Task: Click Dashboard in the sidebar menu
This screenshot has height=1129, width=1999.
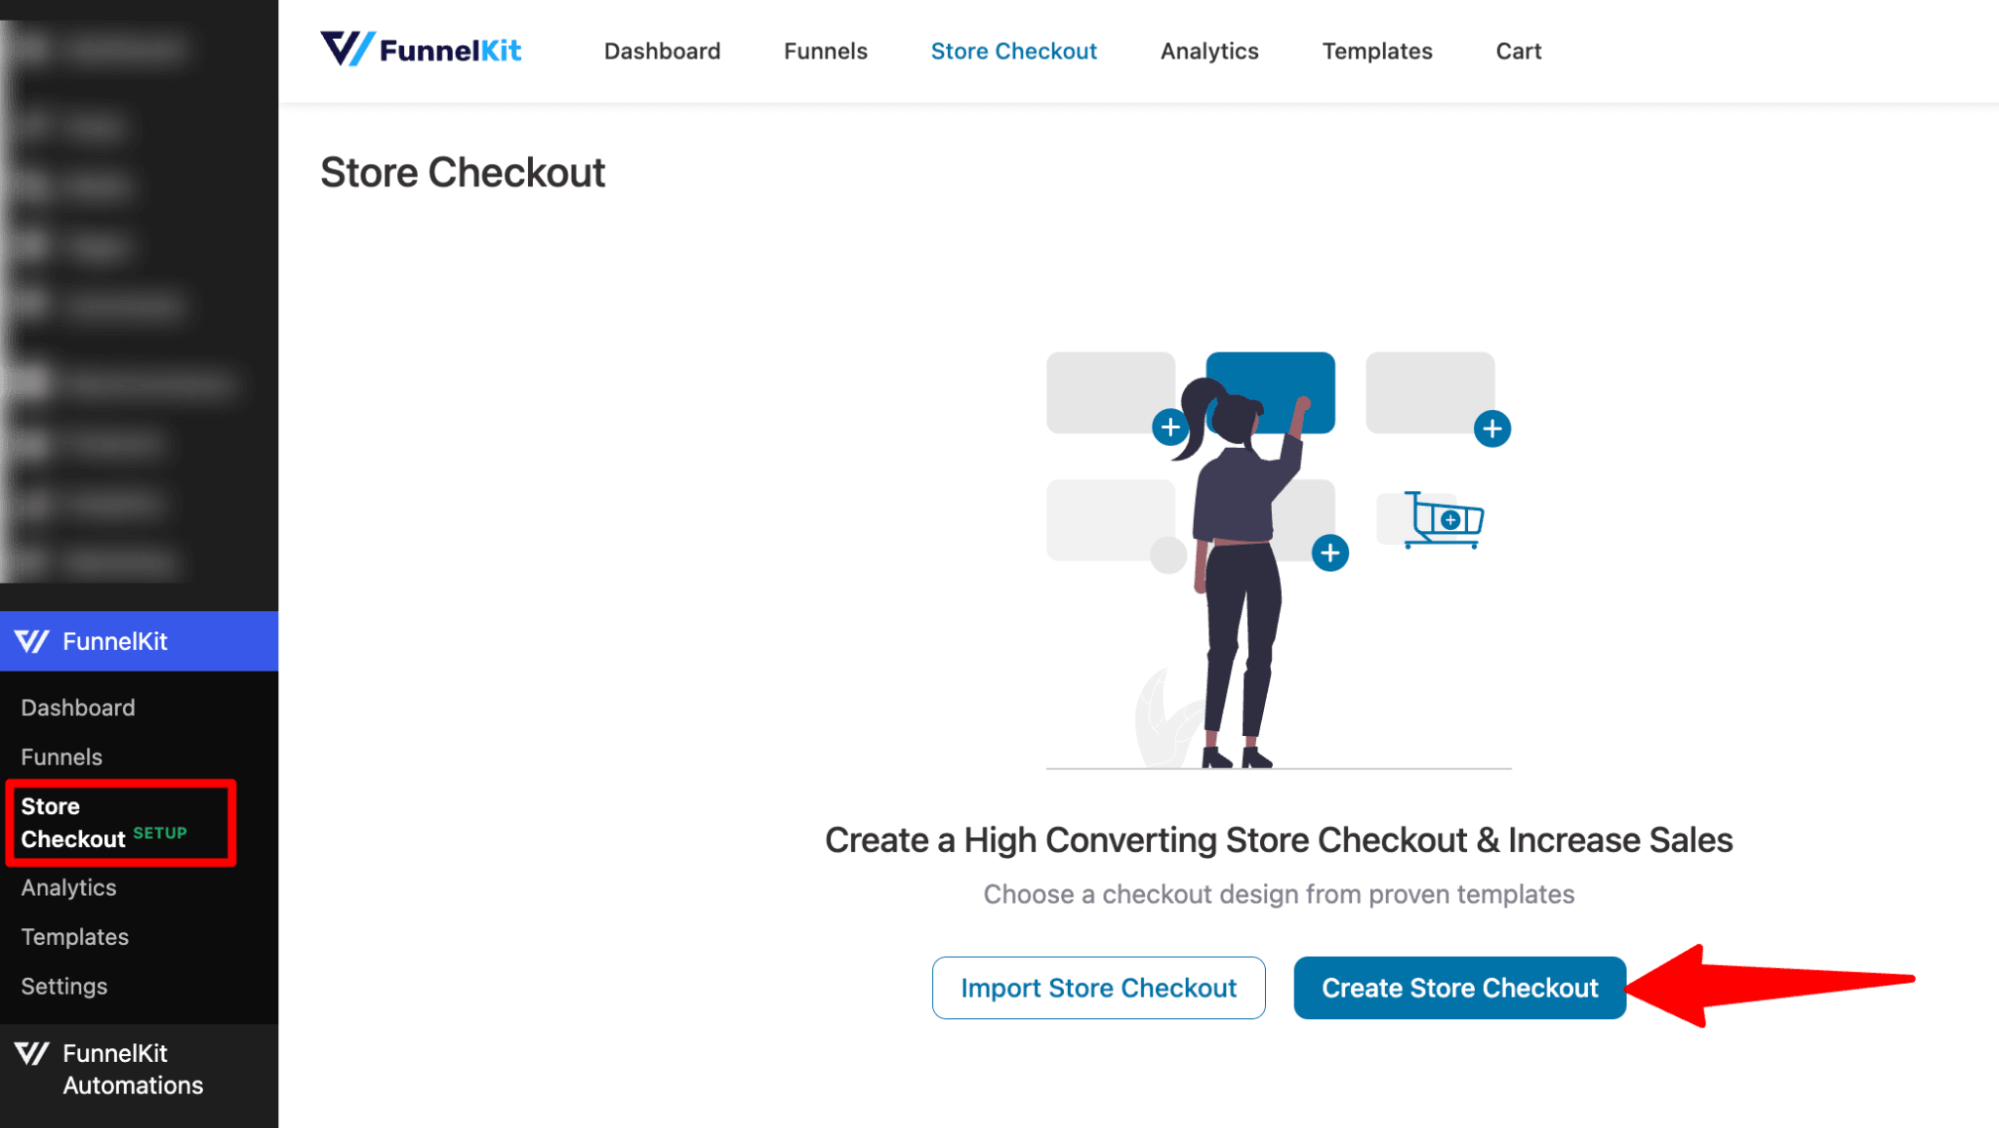Action: point(77,706)
